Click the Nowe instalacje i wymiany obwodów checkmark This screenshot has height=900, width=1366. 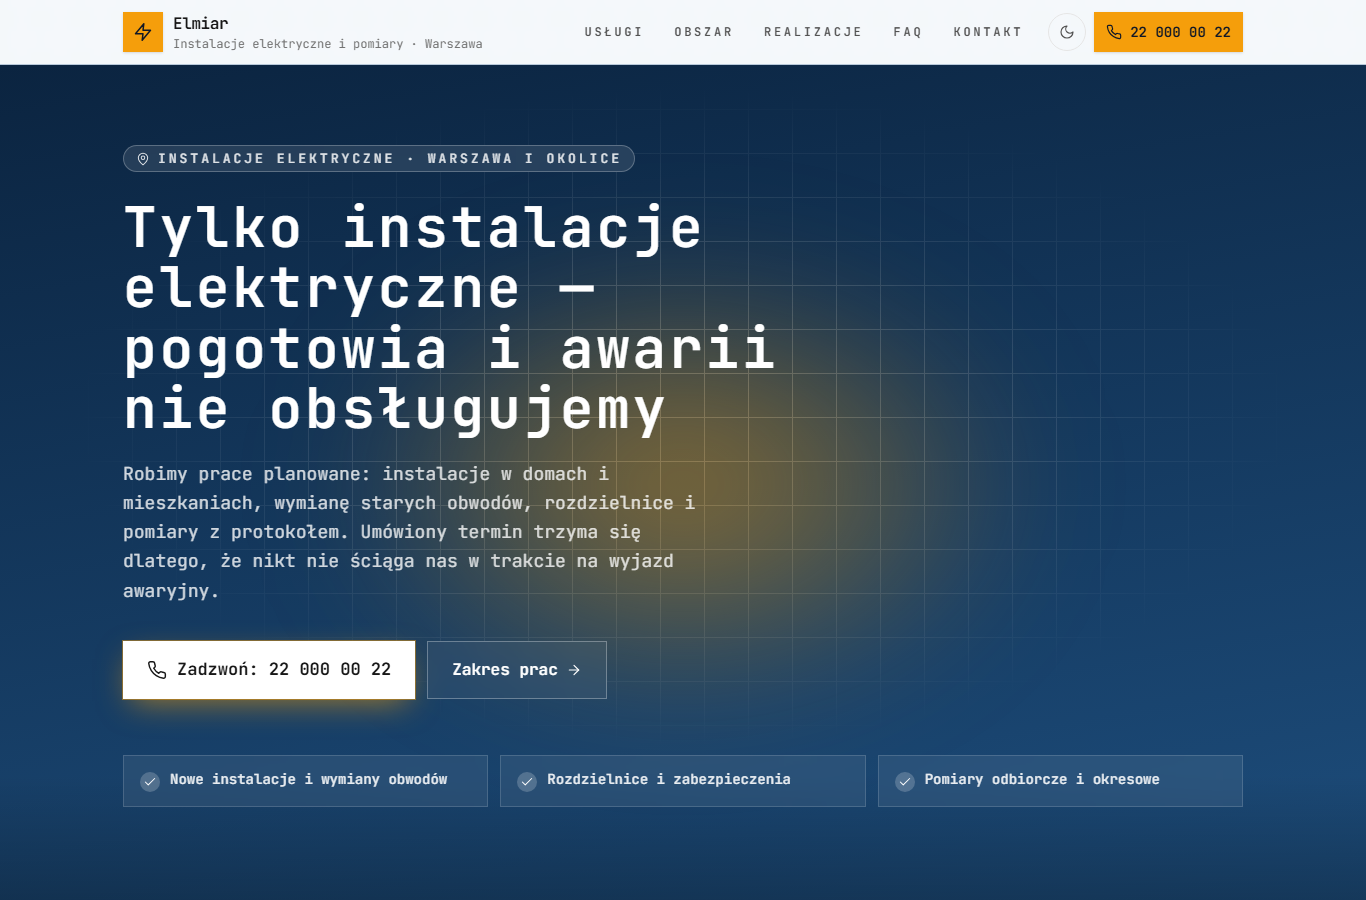(150, 781)
